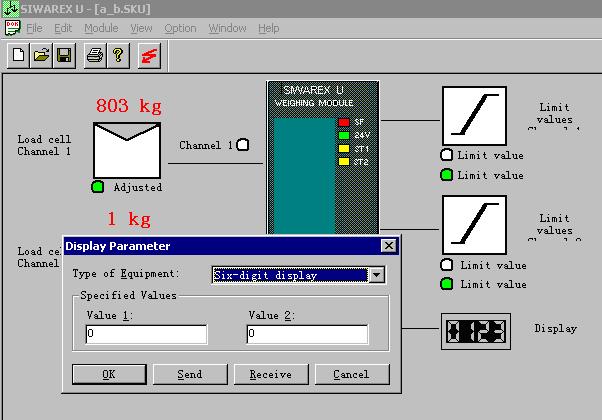Click the Load cell Channel 1 label
Viewport: 602px width, 420px height.
(44, 145)
